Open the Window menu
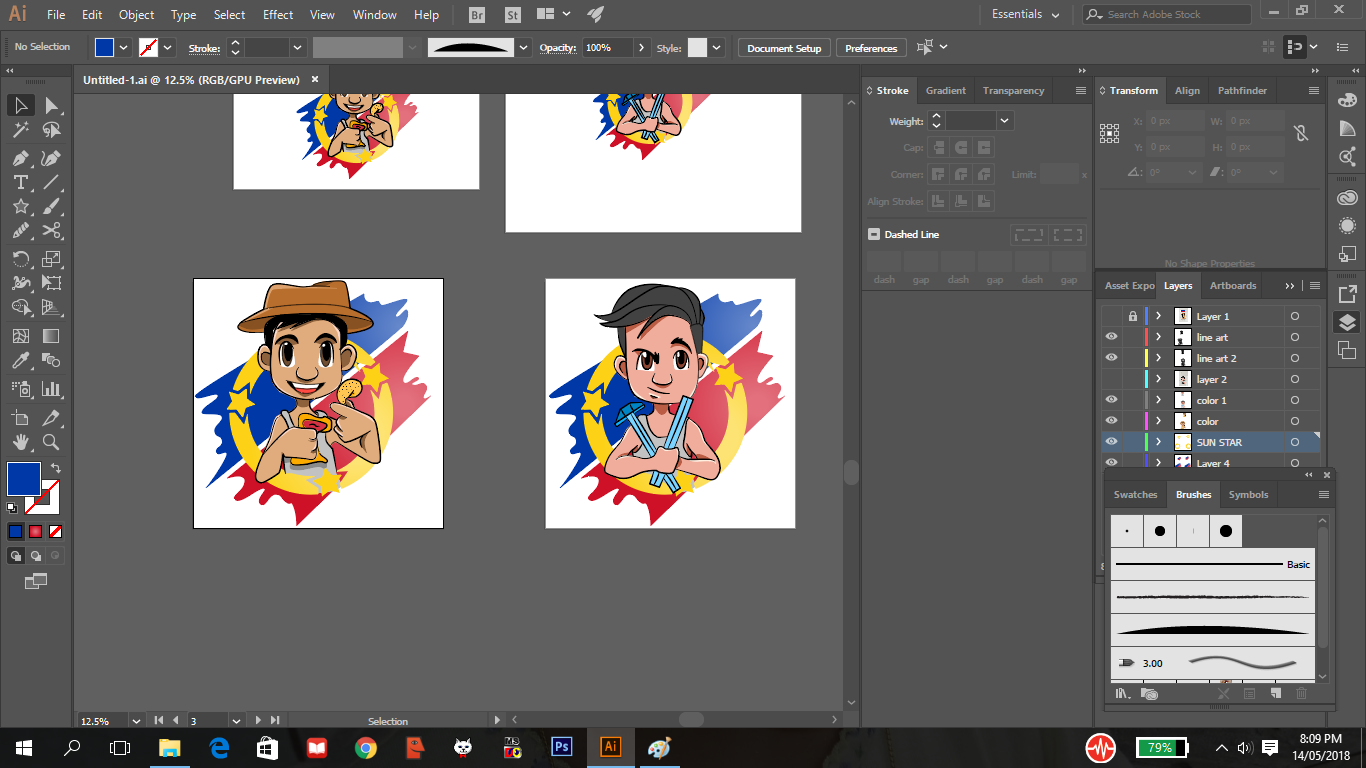This screenshot has height=768, width=1366. [x=375, y=15]
